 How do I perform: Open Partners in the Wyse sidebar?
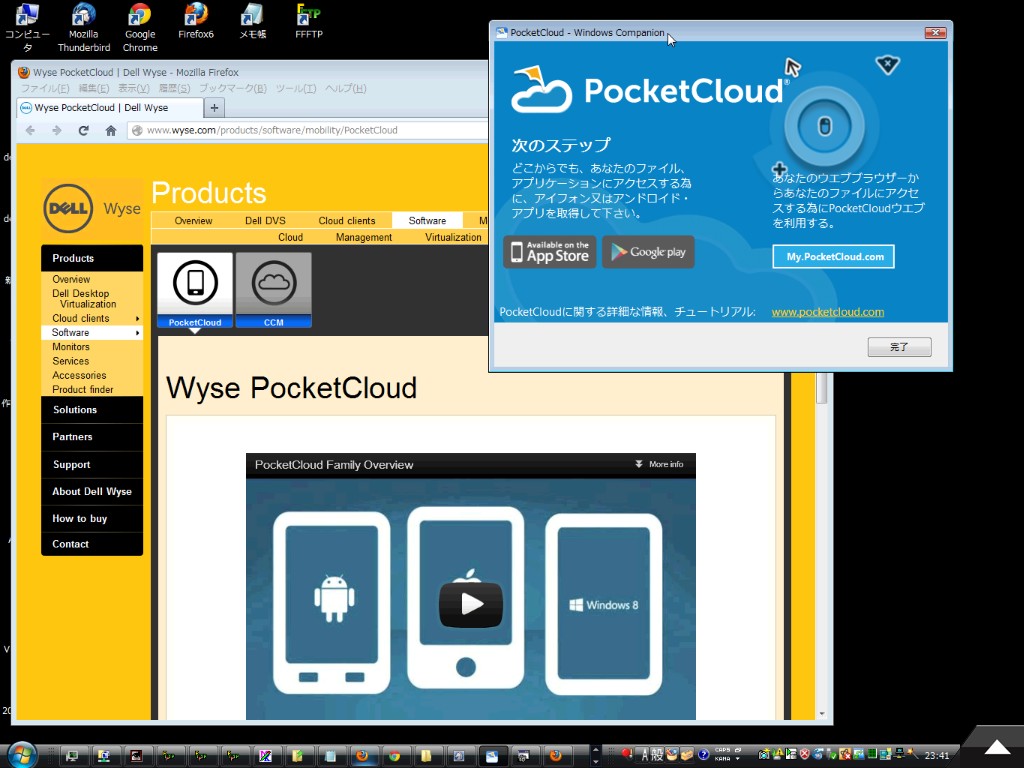tap(92, 437)
